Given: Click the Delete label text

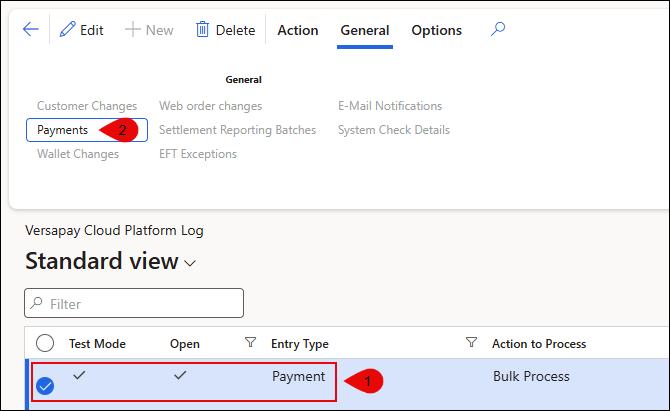Looking at the screenshot, I should [x=235, y=30].
